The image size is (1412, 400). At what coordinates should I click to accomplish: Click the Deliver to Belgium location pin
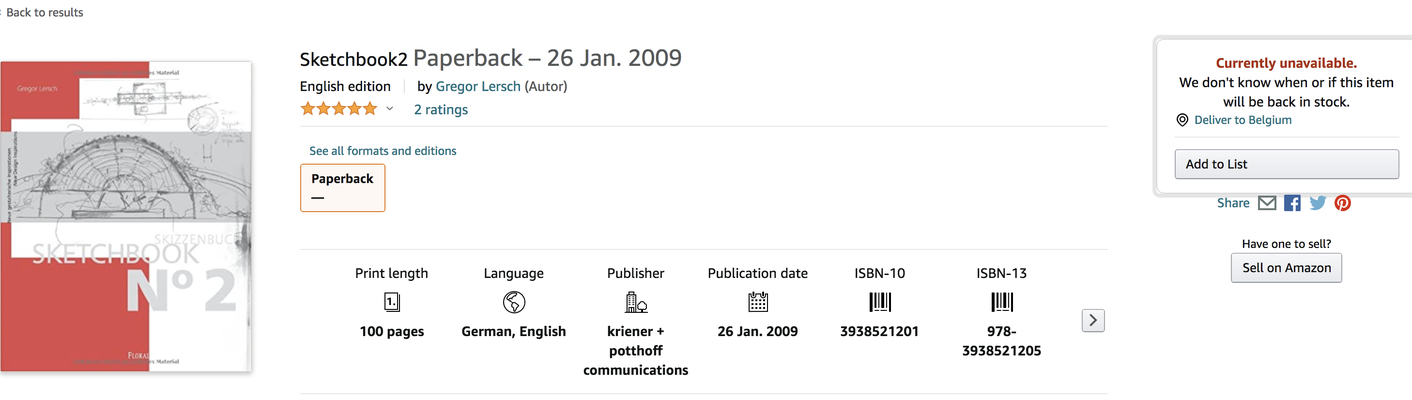pyautogui.click(x=1182, y=120)
